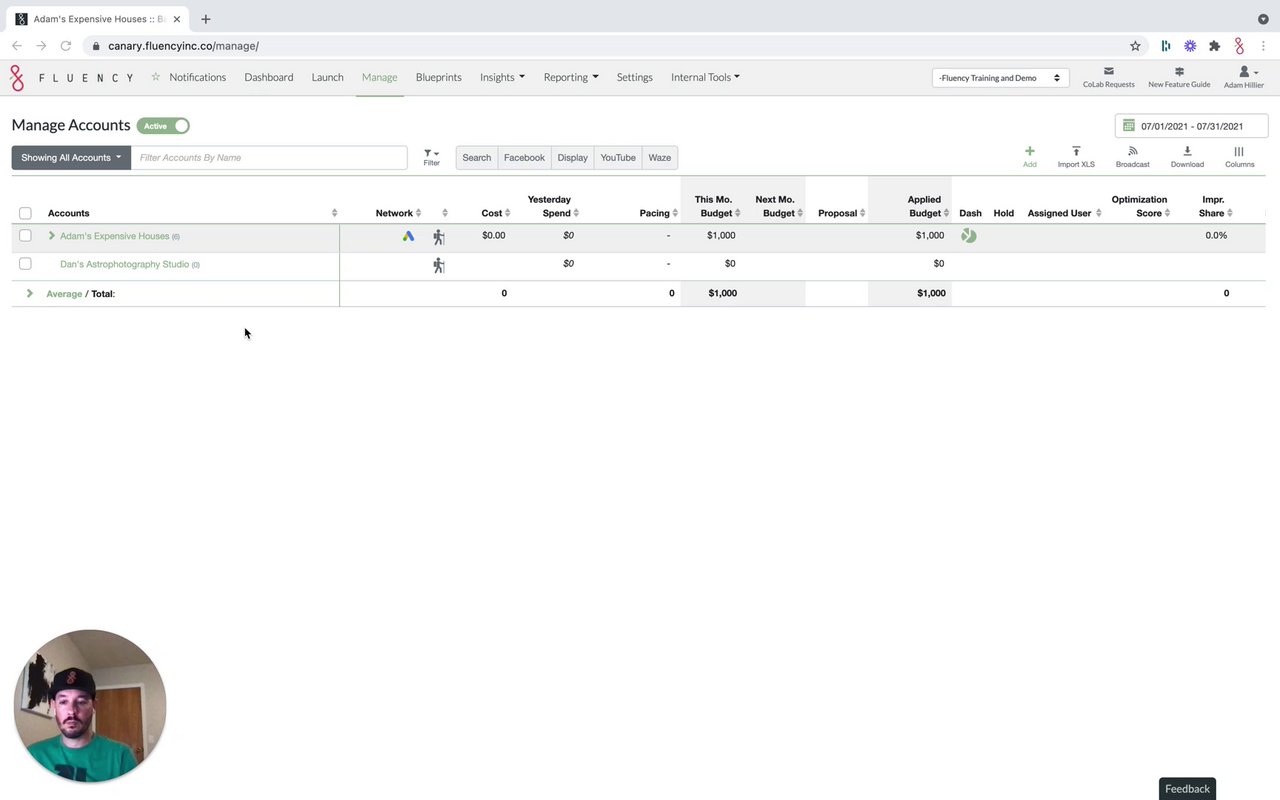Go back in browser history
The height and width of the screenshot is (800, 1280).
point(17,46)
